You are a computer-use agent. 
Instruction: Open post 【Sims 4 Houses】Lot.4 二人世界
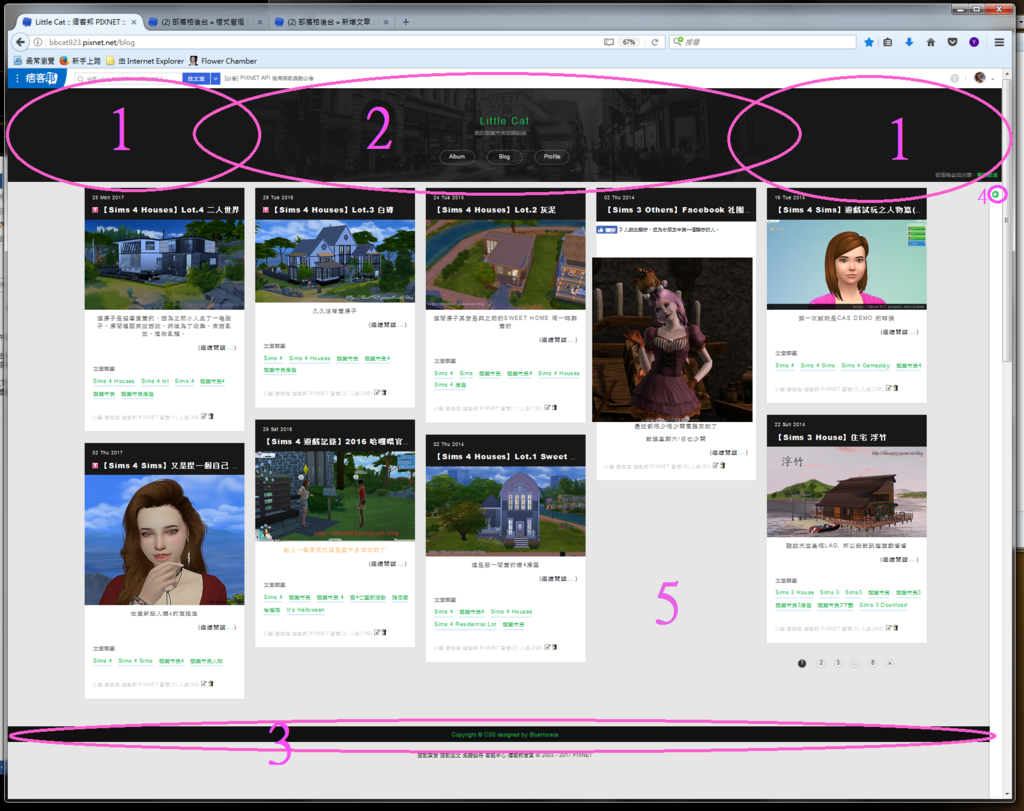(x=171, y=210)
